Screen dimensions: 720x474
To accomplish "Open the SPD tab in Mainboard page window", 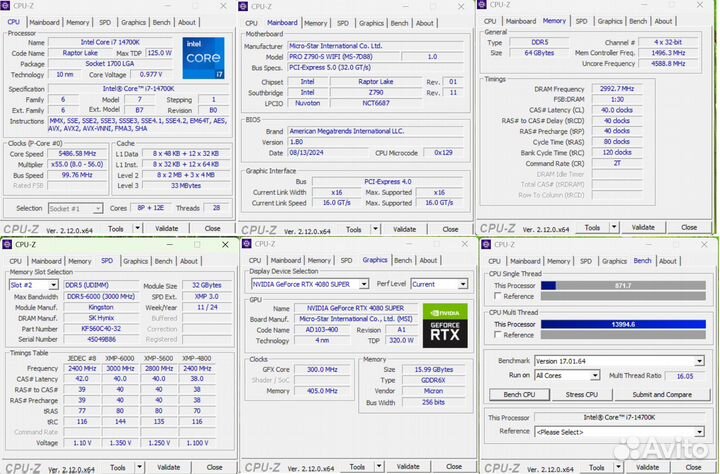I will point(343,23).
